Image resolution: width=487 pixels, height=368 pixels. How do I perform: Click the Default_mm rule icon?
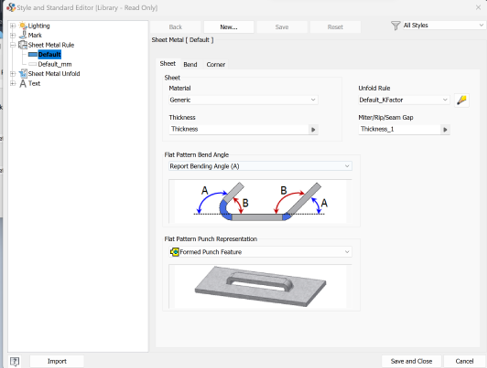click(x=33, y=64)
